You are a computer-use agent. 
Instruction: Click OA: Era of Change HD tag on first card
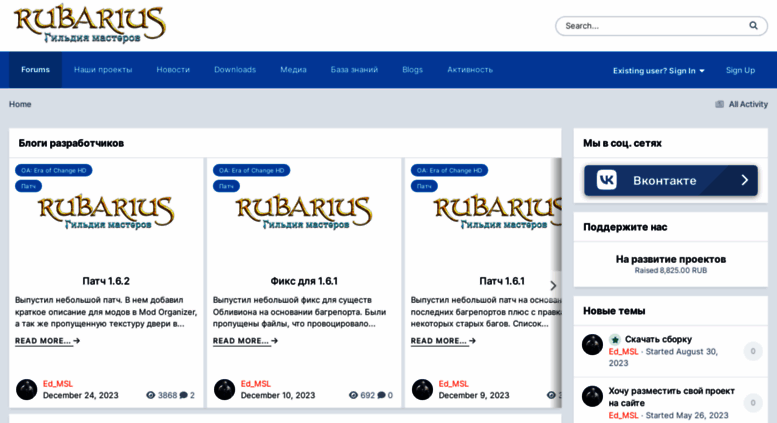point(54,170)
